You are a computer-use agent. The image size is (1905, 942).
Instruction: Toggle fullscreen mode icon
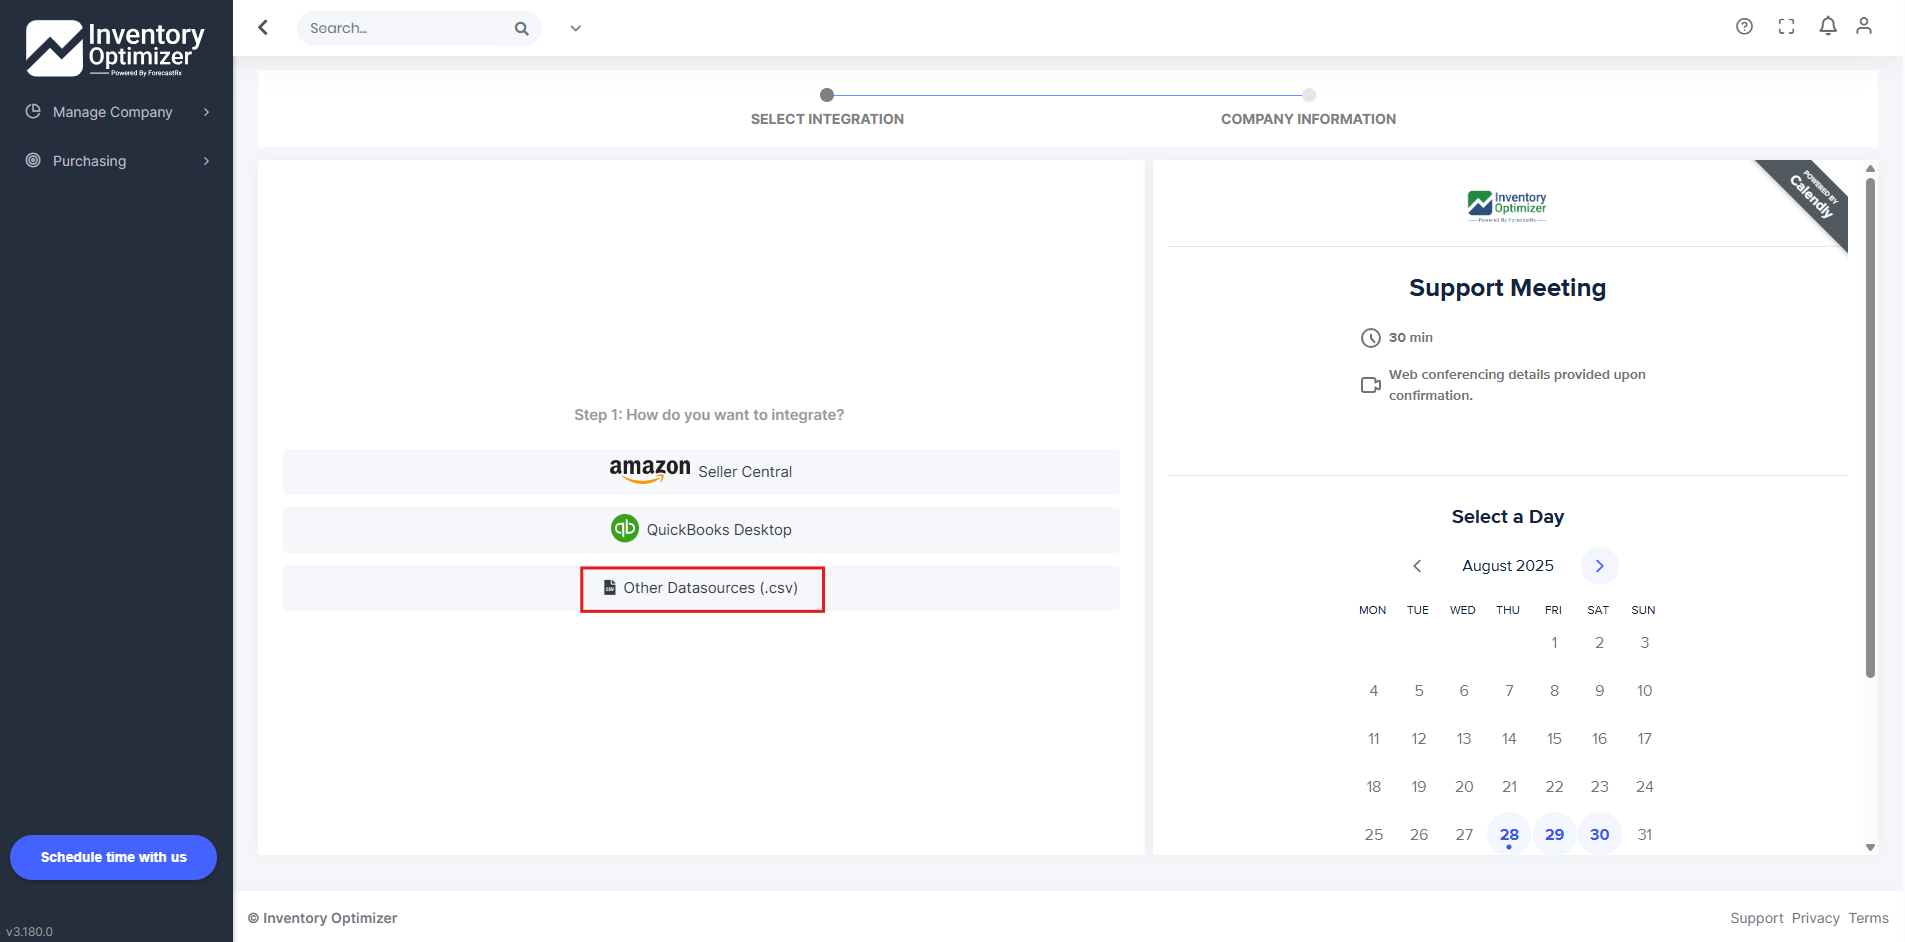point(1786,27)
